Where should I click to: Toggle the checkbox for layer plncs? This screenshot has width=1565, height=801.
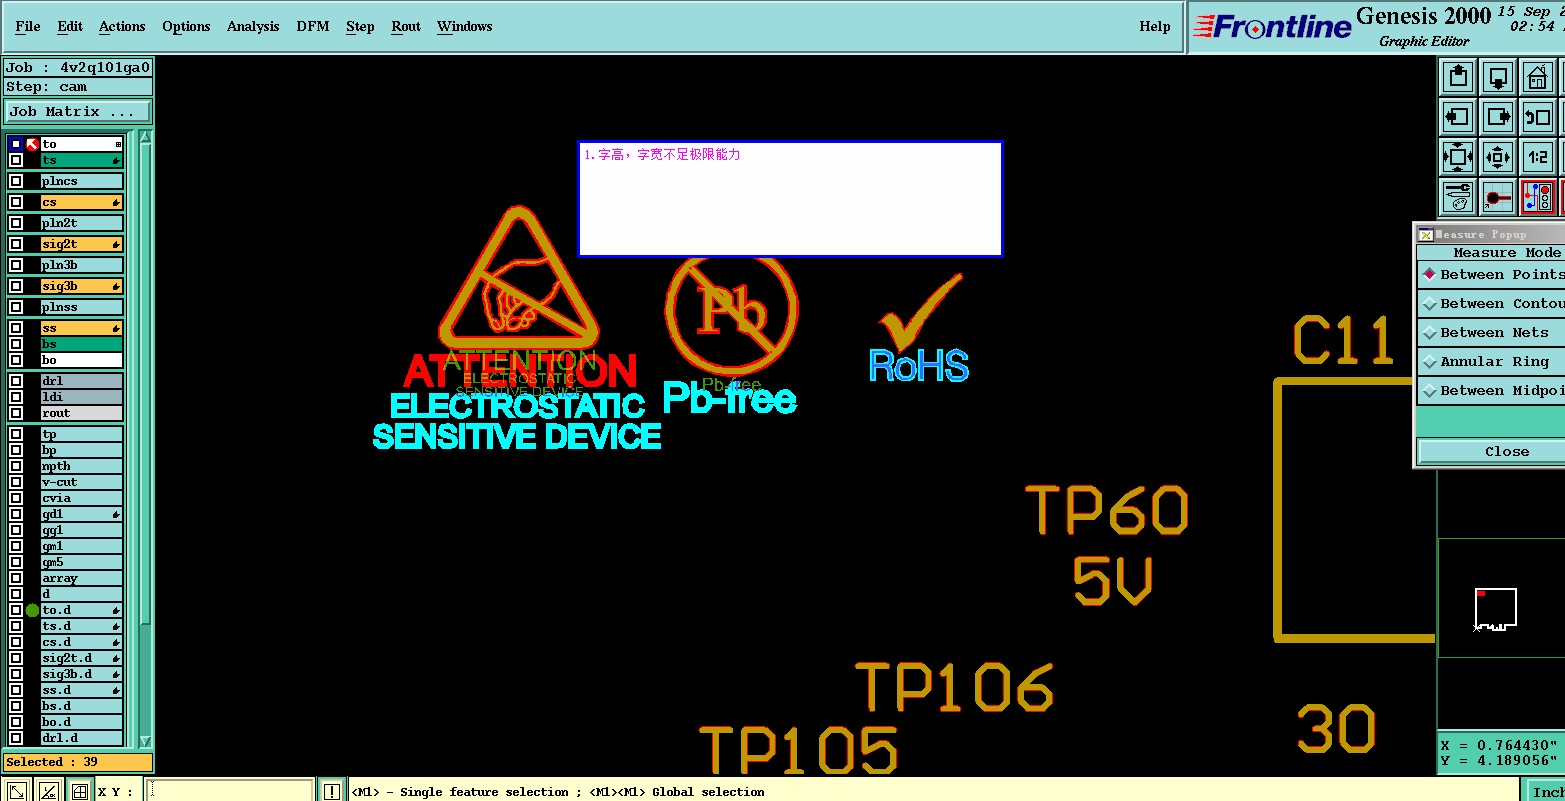pyautogui.click(x=16, y=181)
